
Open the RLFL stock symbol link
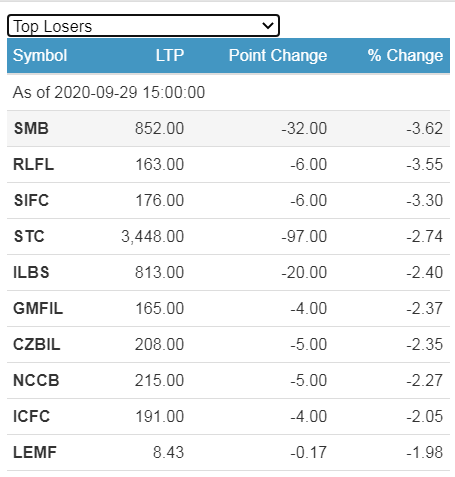pyautogui.click(x=33, y=164)
